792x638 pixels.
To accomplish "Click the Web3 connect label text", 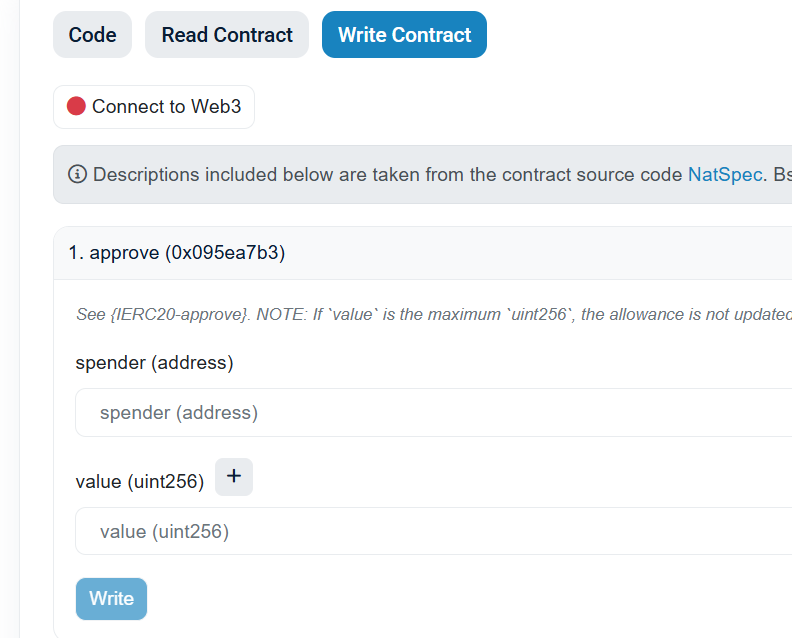I will pyautogui.click(x=167, y=107).
